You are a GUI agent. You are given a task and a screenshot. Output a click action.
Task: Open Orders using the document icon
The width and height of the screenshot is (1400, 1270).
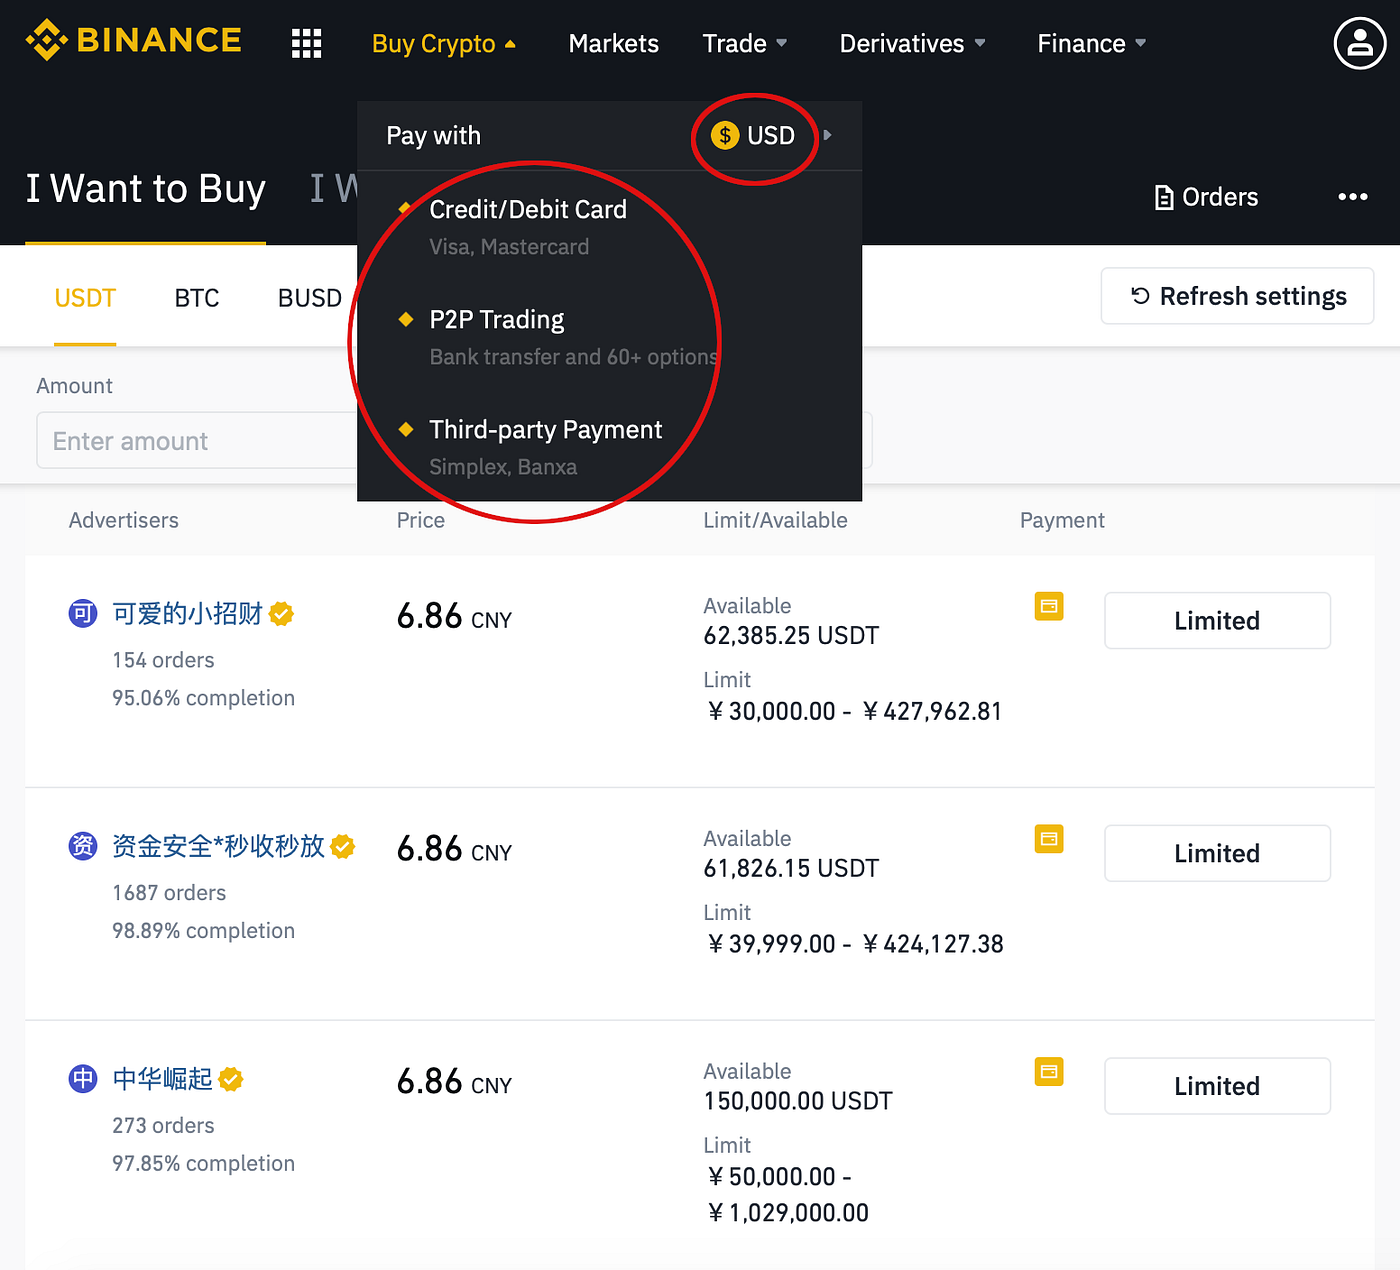(1163, 197)
